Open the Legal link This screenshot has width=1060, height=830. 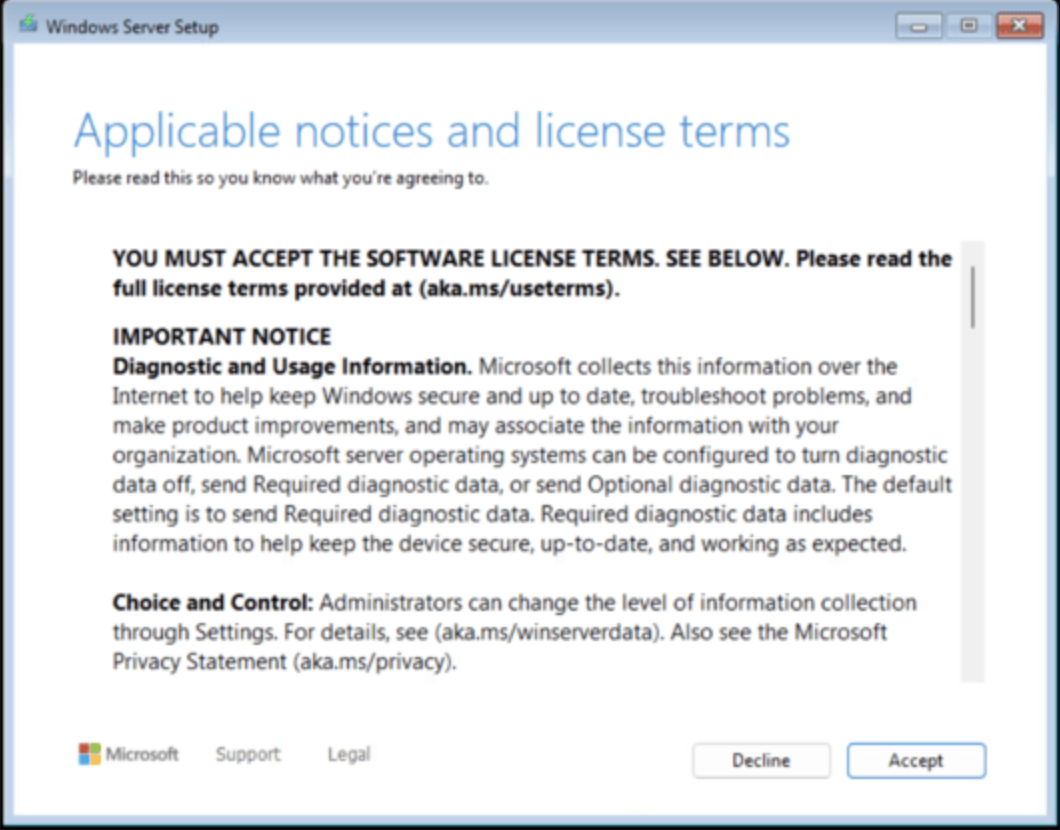pyautogui.click(x=349, y=754)
